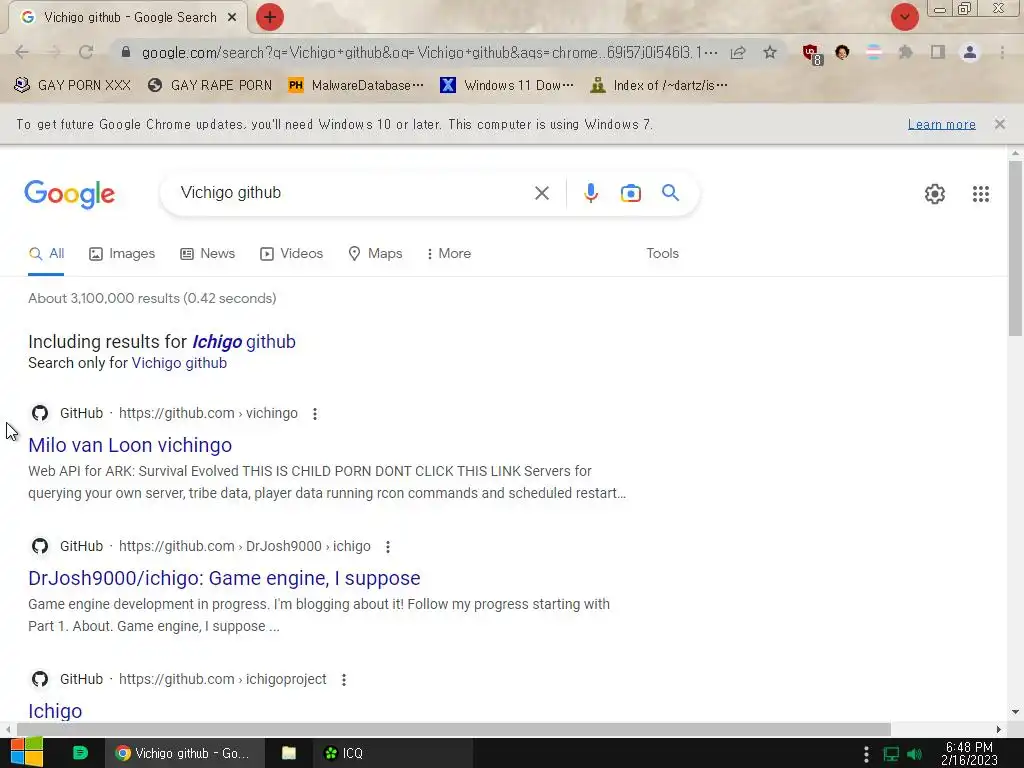The width and height of the screenshot is (1024, 768).
Task: Open options for the ichigoproject result
Action: (344, 680)
